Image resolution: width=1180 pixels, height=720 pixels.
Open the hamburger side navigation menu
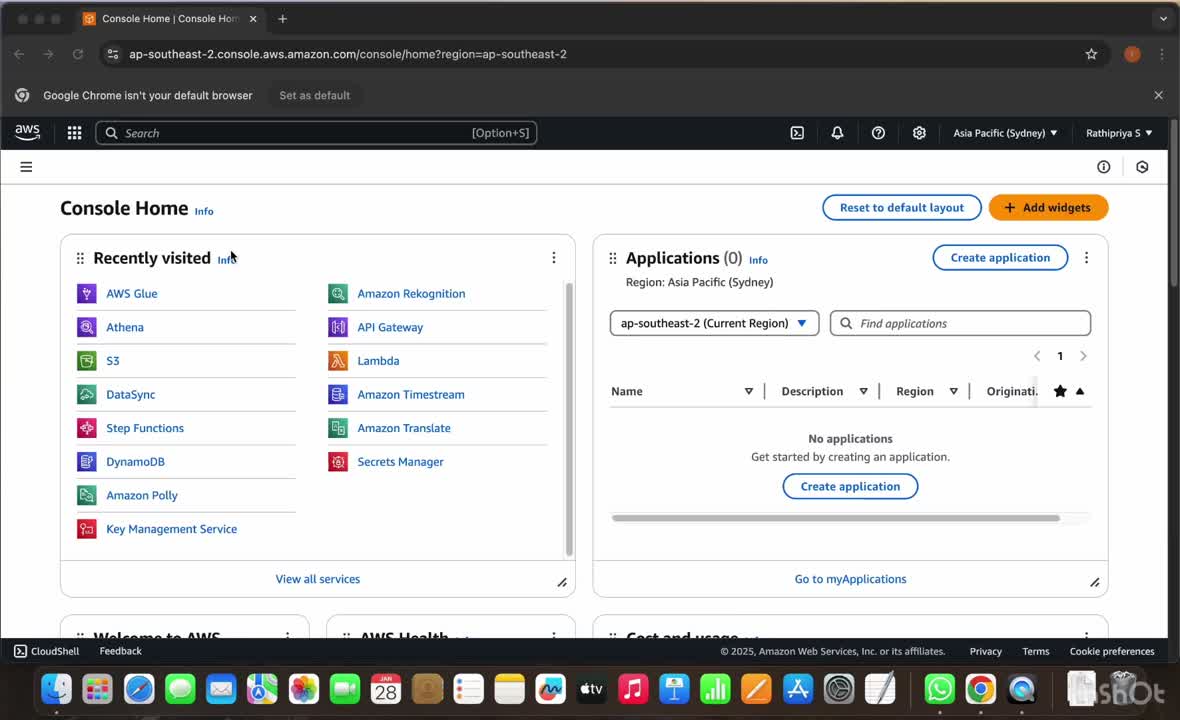(26, 167)
